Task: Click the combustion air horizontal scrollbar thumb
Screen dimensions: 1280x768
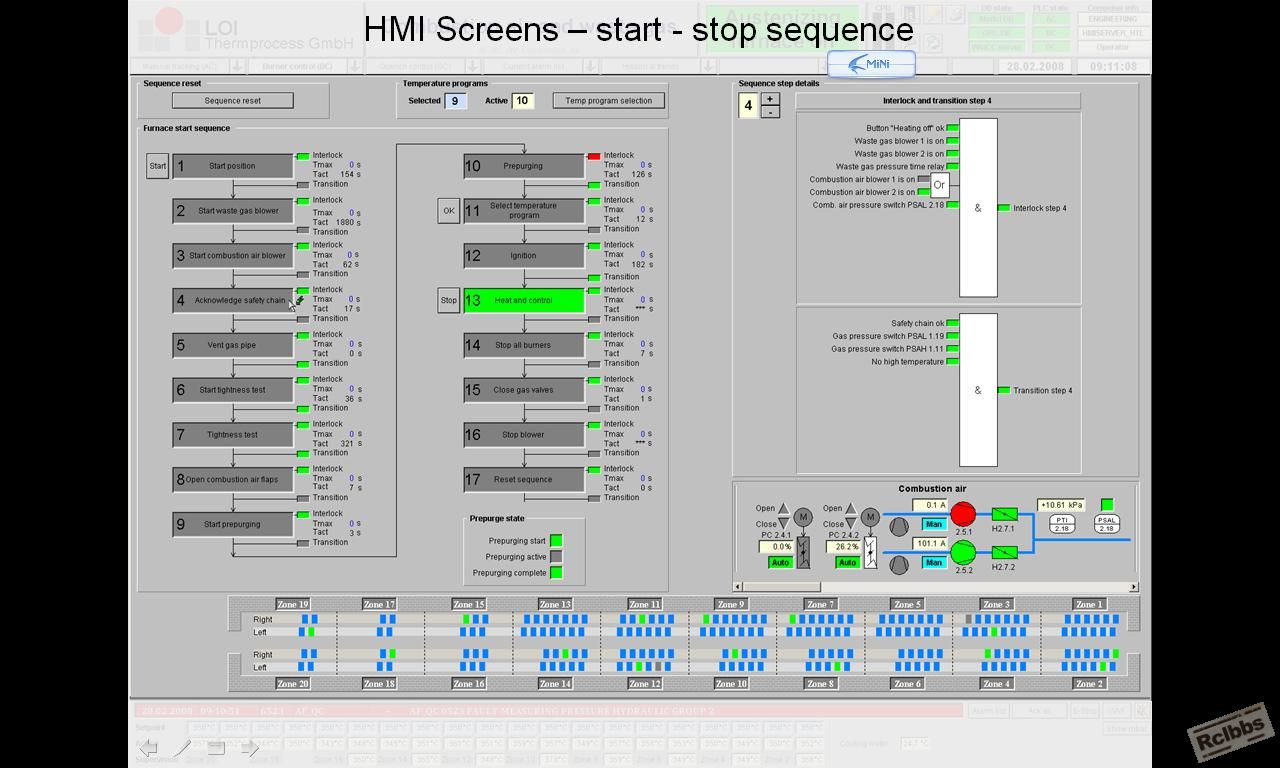Action: 782,587
